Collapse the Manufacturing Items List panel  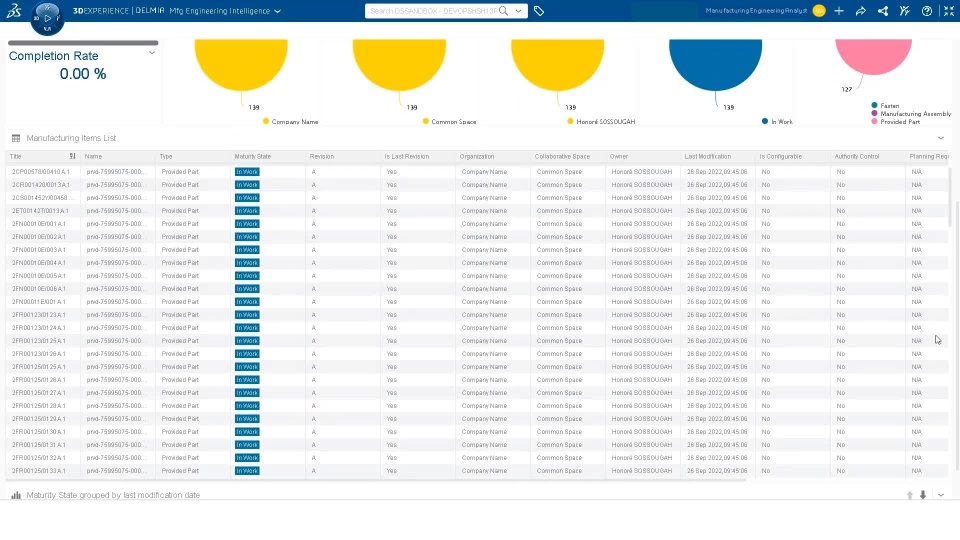pyautogui.click(x=941, y=138)
